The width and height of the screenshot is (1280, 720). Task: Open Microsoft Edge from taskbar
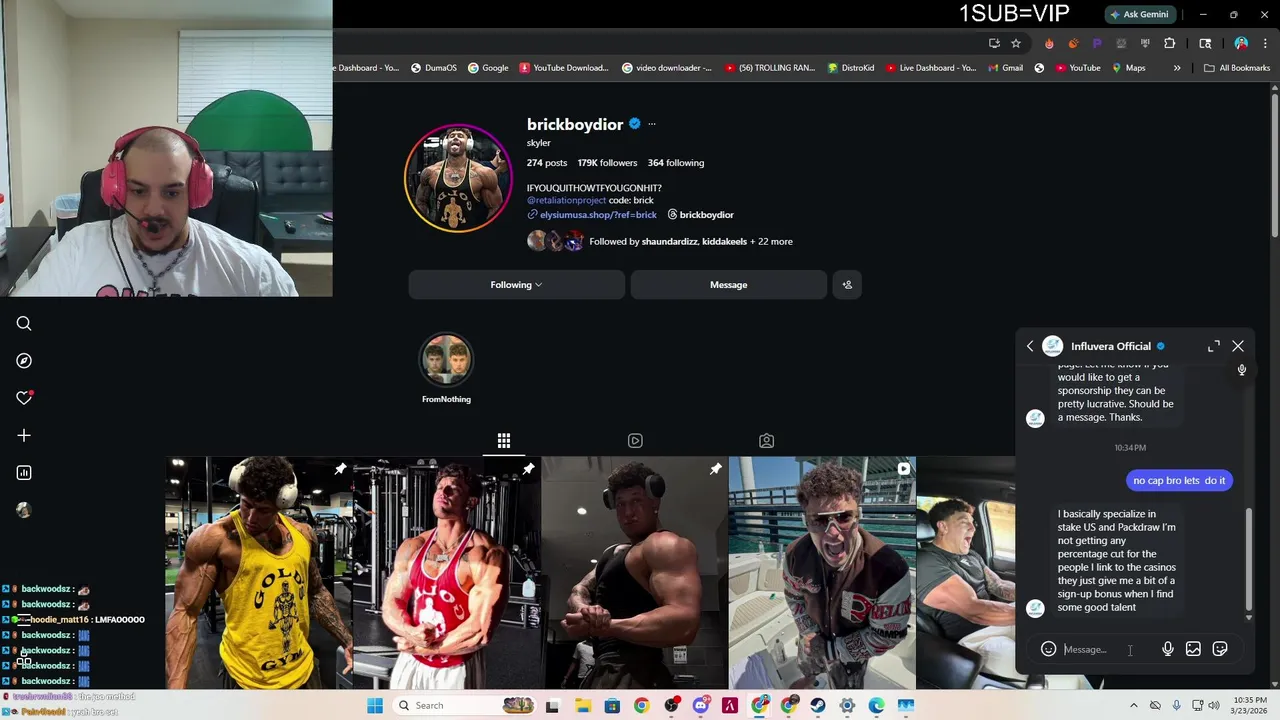tap(876, 706)
